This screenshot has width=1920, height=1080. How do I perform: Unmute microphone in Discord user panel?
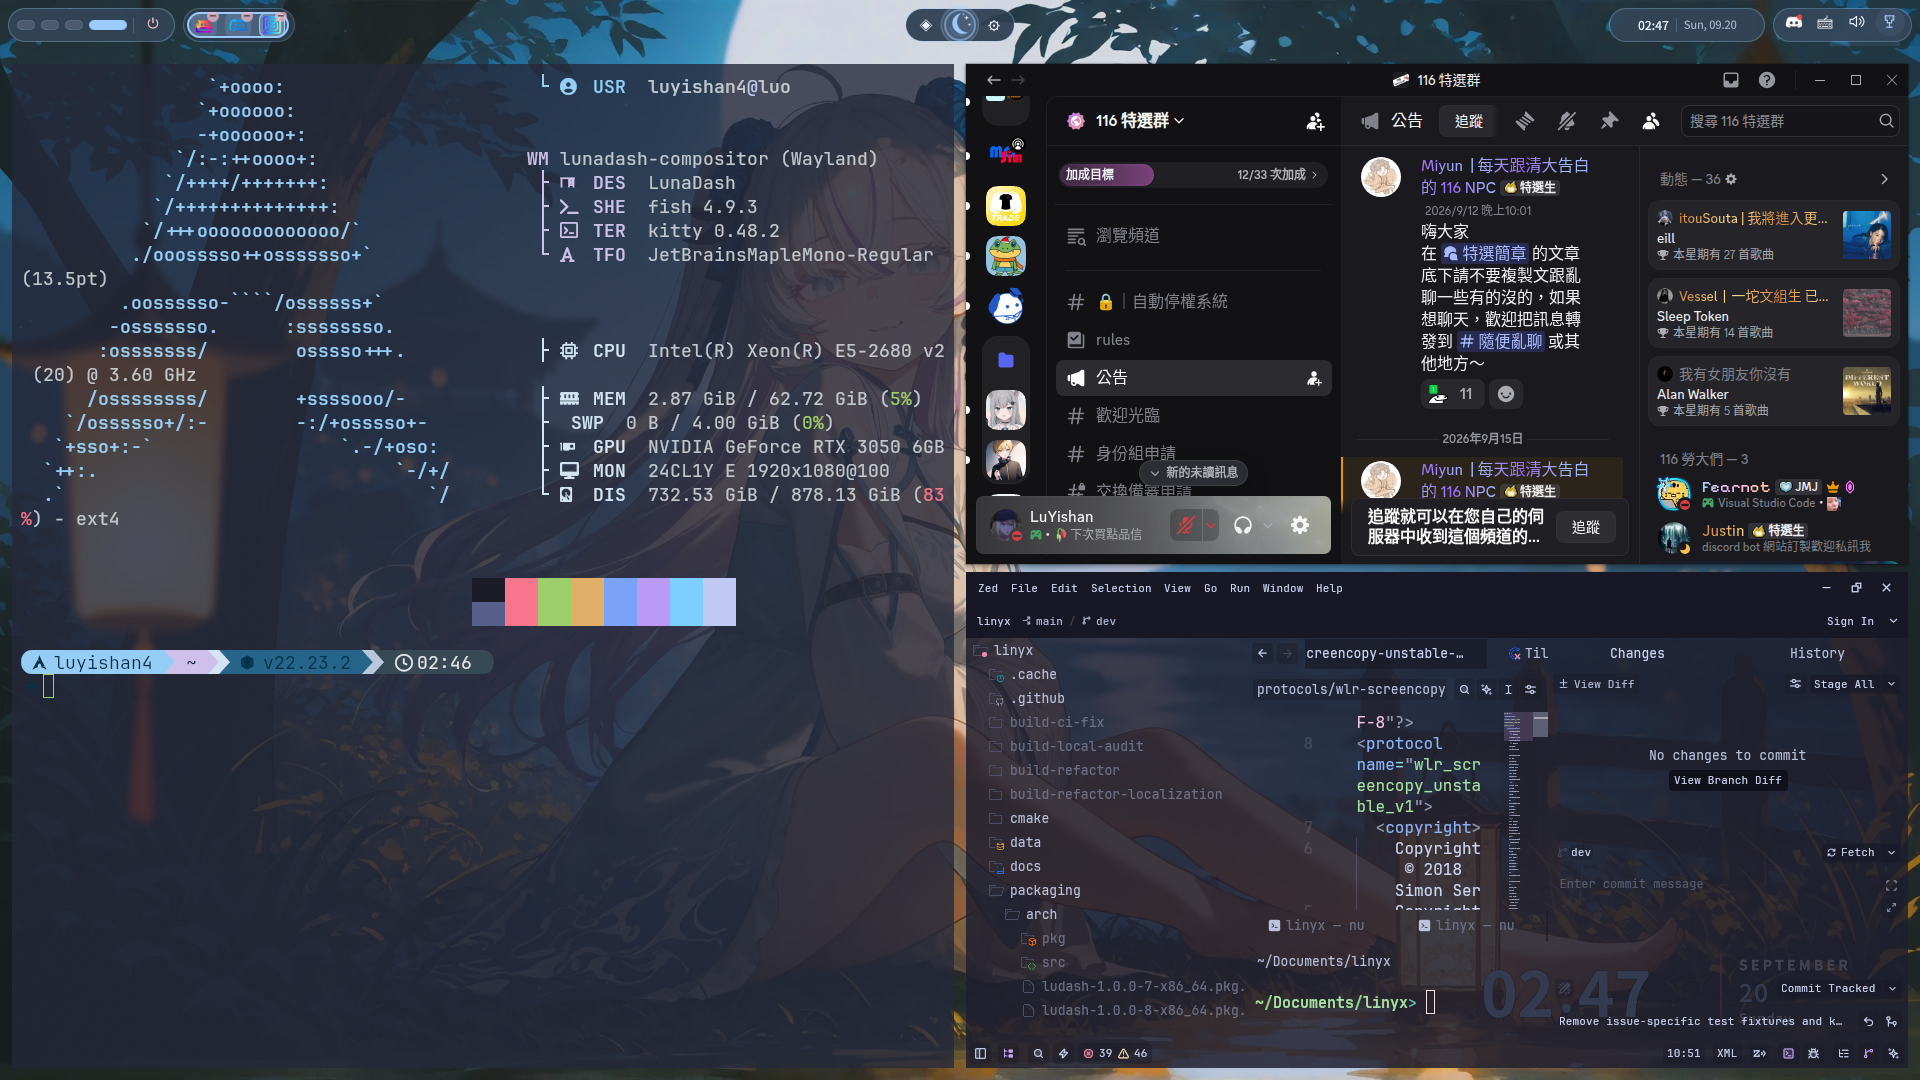1185,525
